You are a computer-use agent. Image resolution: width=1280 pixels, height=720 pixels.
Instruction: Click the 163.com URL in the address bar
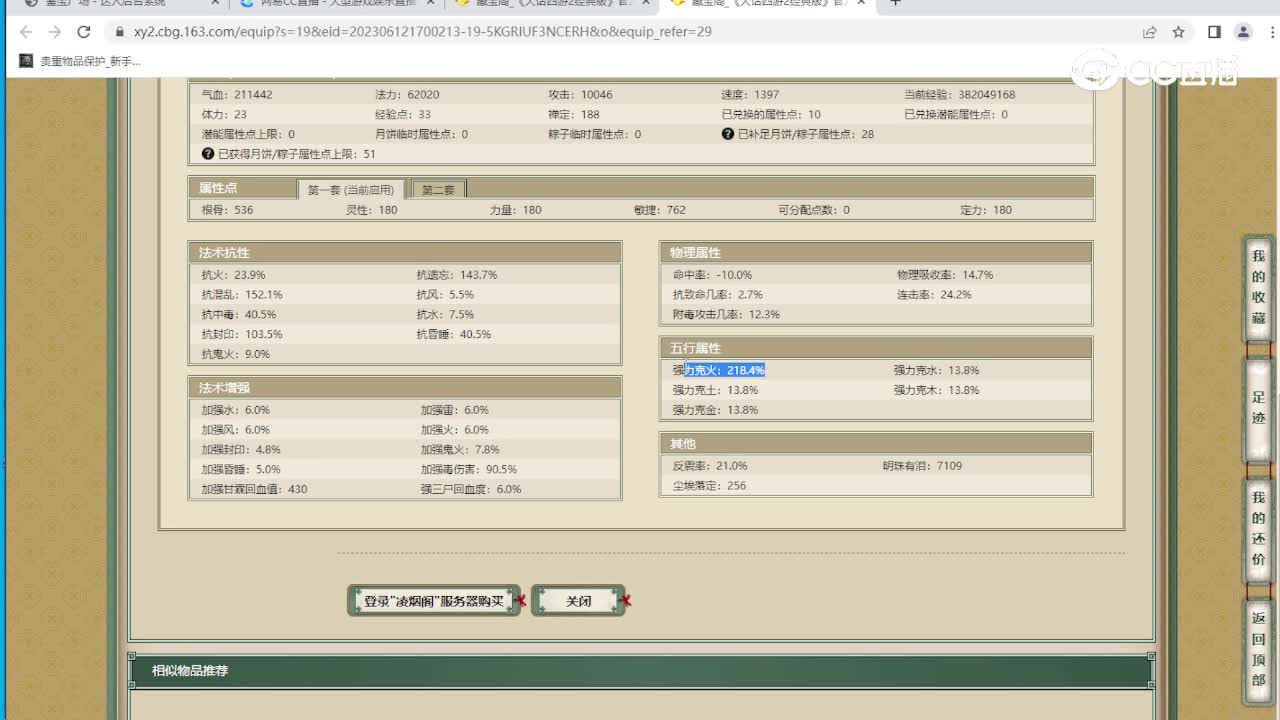tap(422, 32)
